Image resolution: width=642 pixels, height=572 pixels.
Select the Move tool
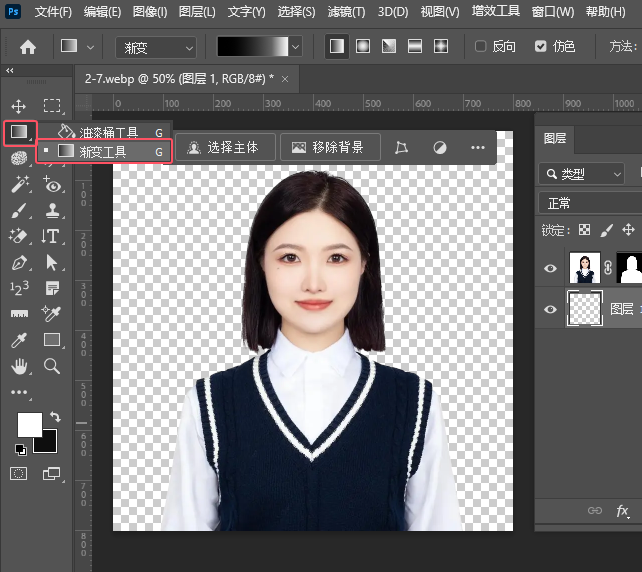[19, 106]
